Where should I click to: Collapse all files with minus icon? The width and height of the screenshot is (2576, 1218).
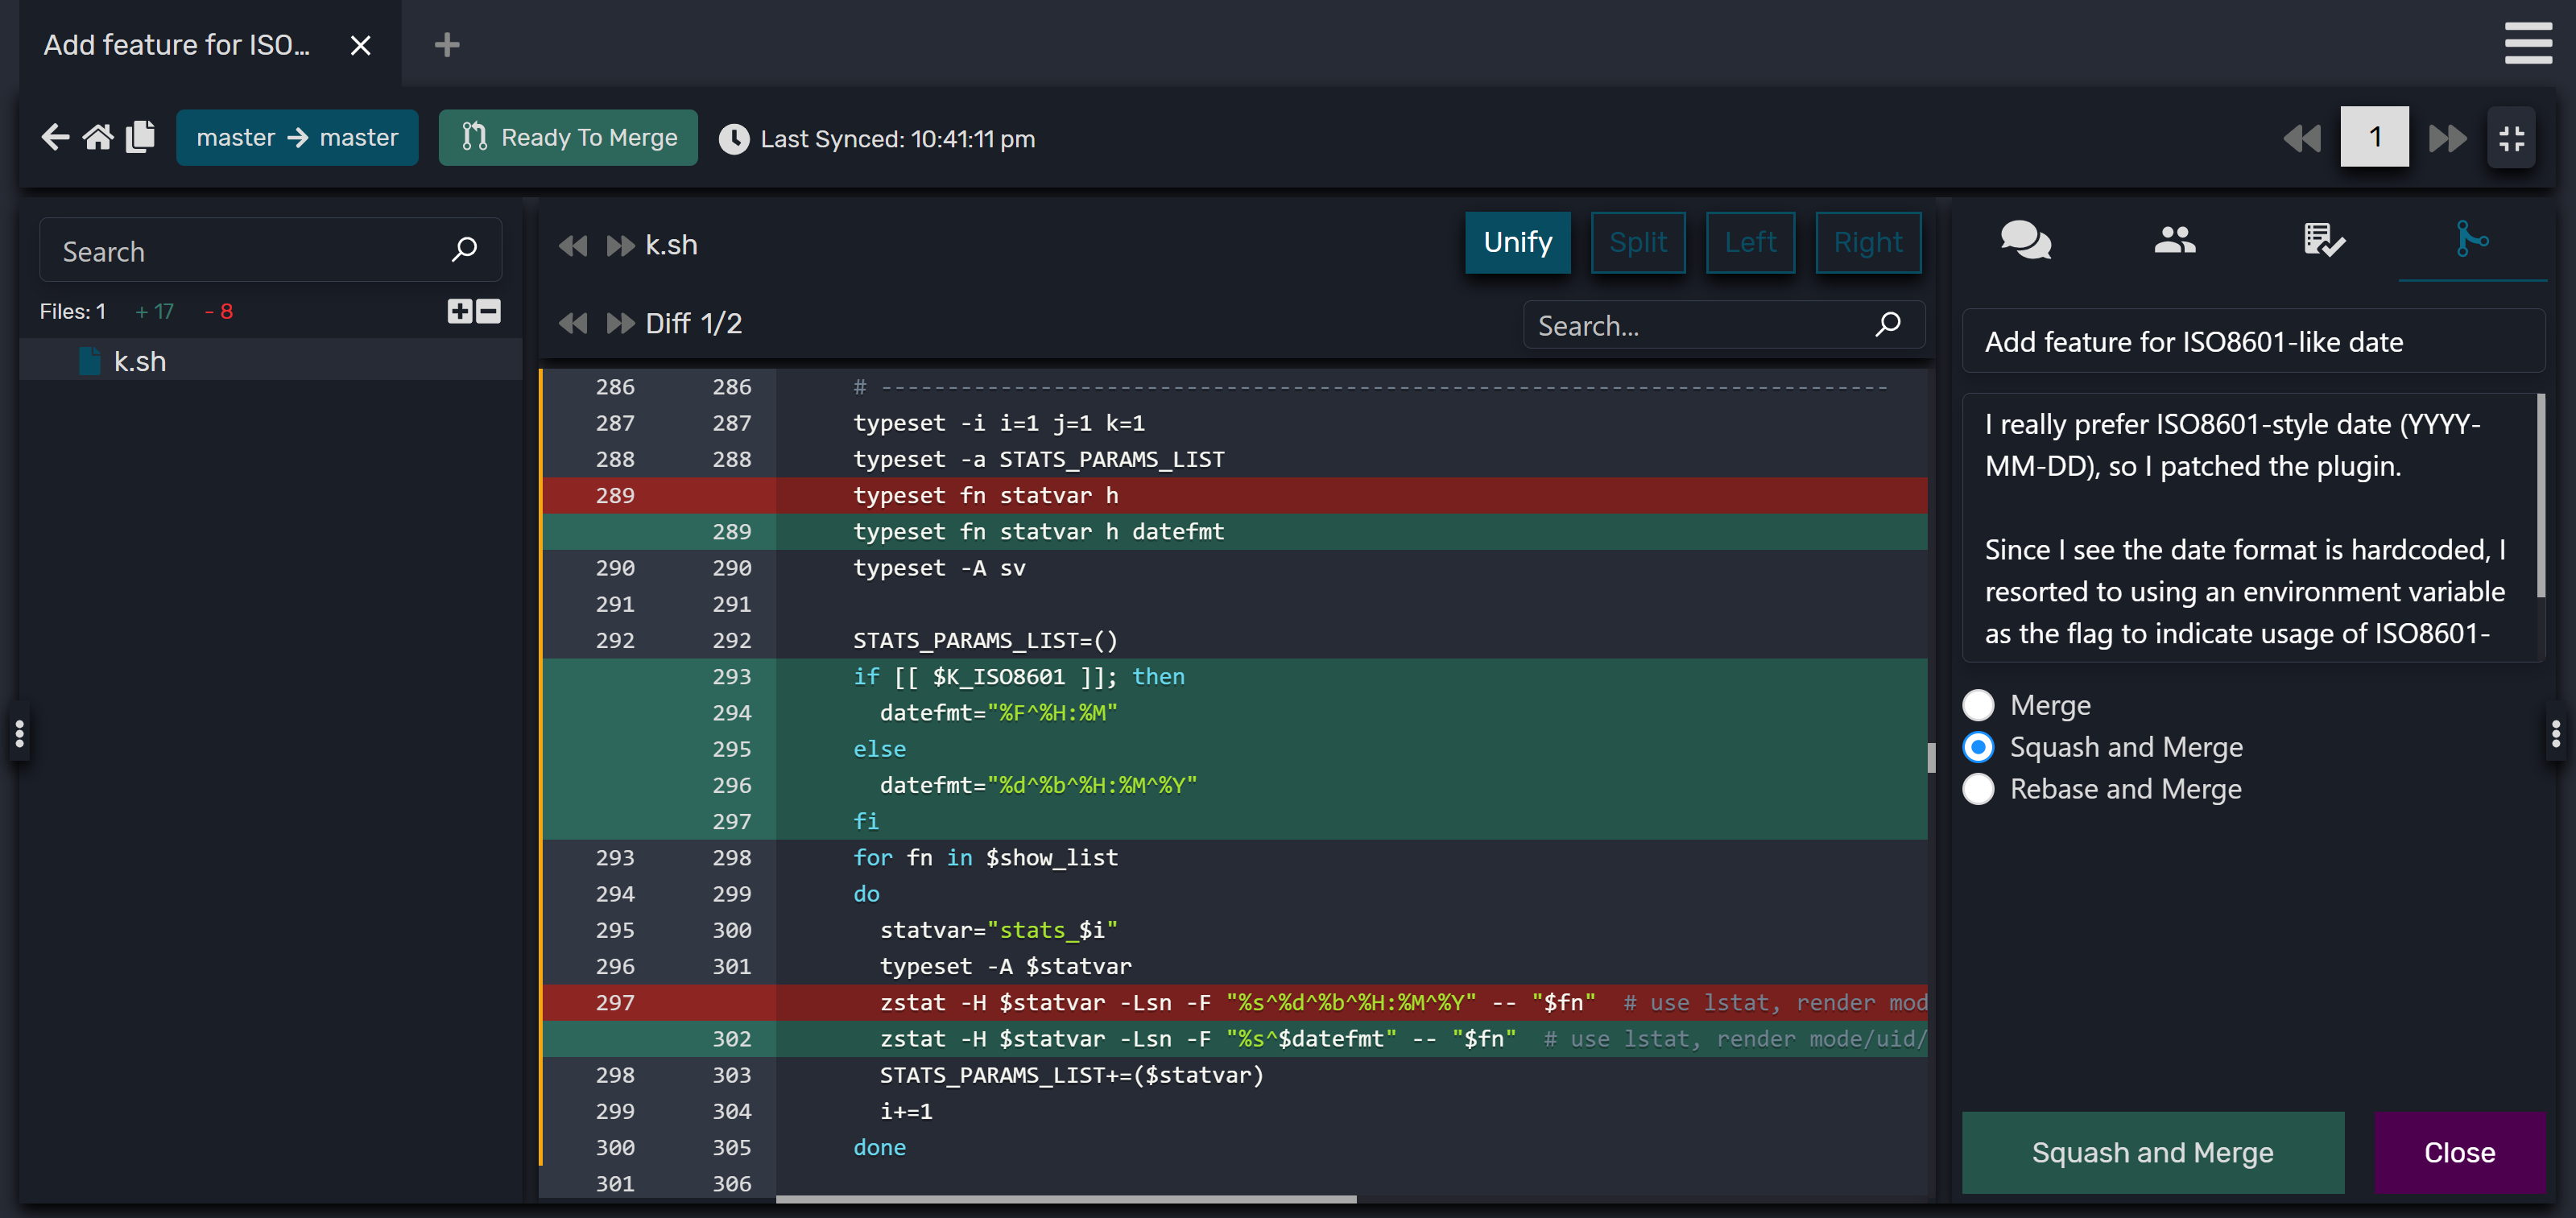(488, 311)
